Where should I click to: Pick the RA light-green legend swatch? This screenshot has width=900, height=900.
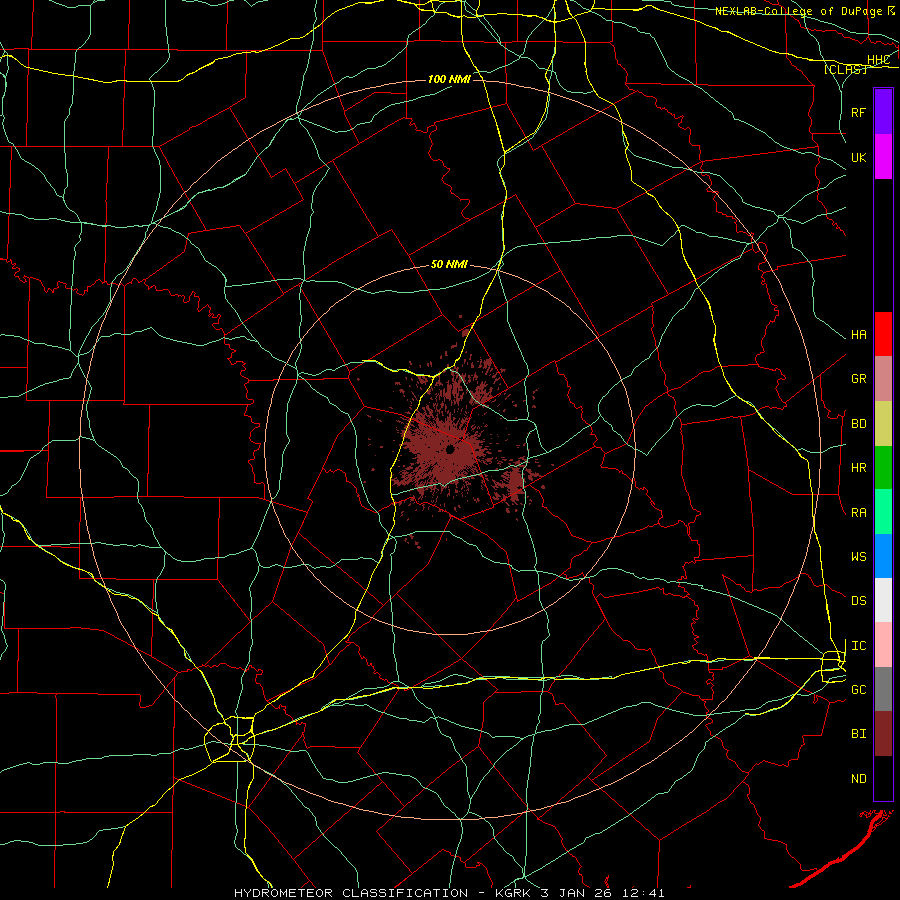click(883, 512)
